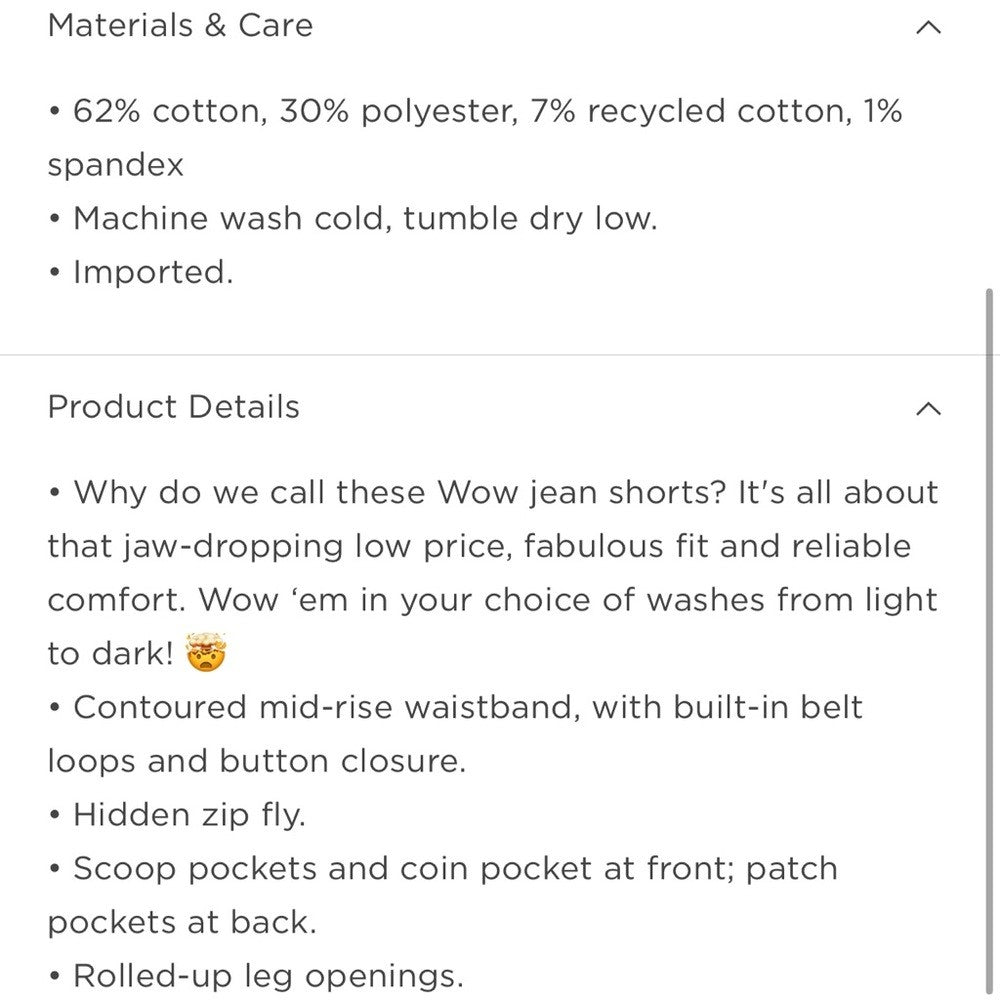1000x1000 pixels.
Task: Tap the Materials & Care heading
Action: pos(180,25)
